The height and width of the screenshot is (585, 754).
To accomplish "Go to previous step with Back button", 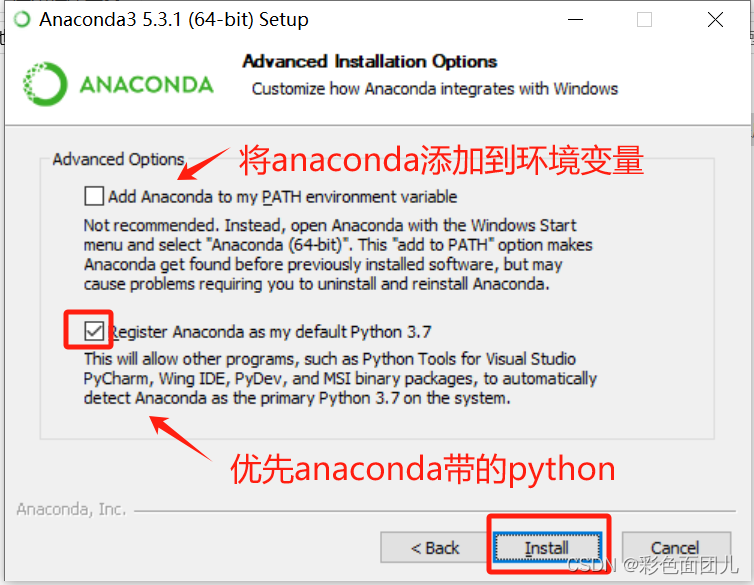I will 435,548.
